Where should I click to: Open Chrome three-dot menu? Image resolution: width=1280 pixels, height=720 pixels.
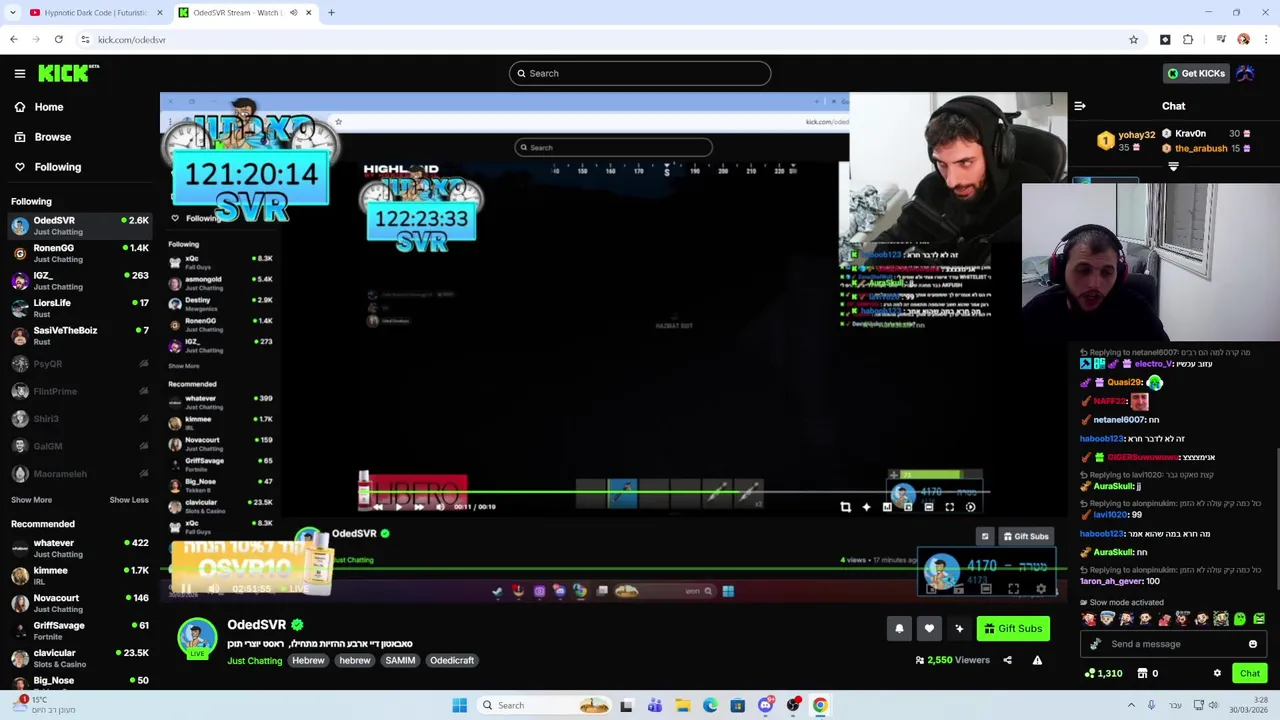coord(1266,40)
